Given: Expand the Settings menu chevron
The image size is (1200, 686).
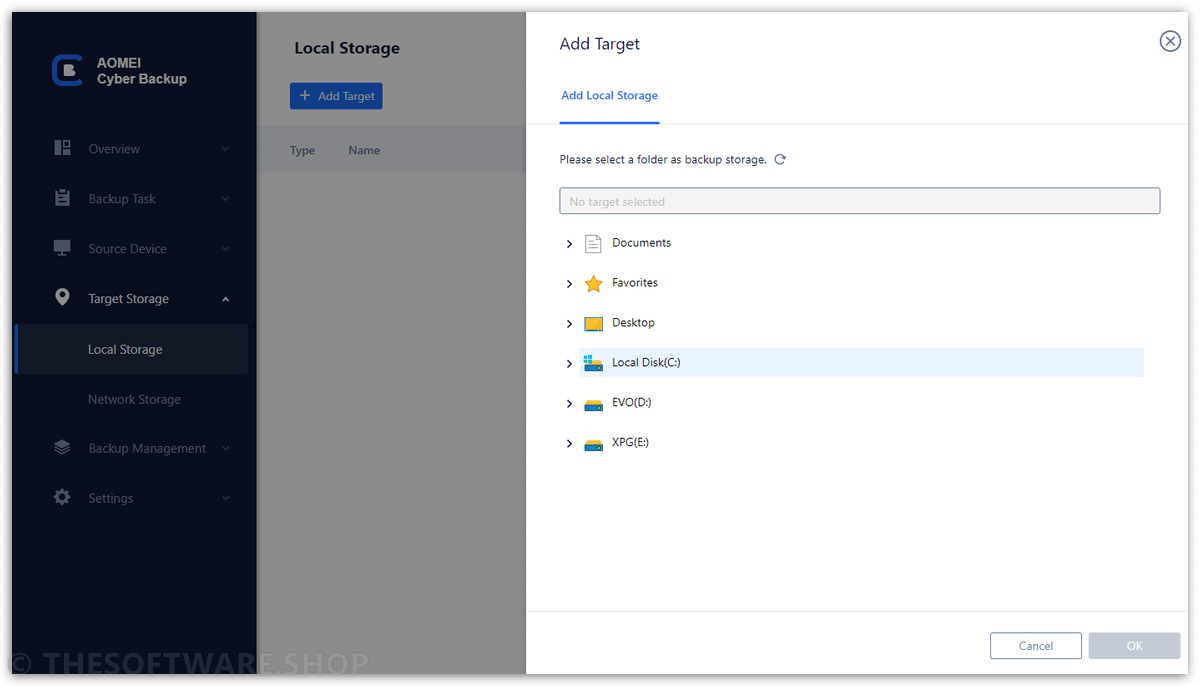Looking at the screenshot, I should 225,498.
